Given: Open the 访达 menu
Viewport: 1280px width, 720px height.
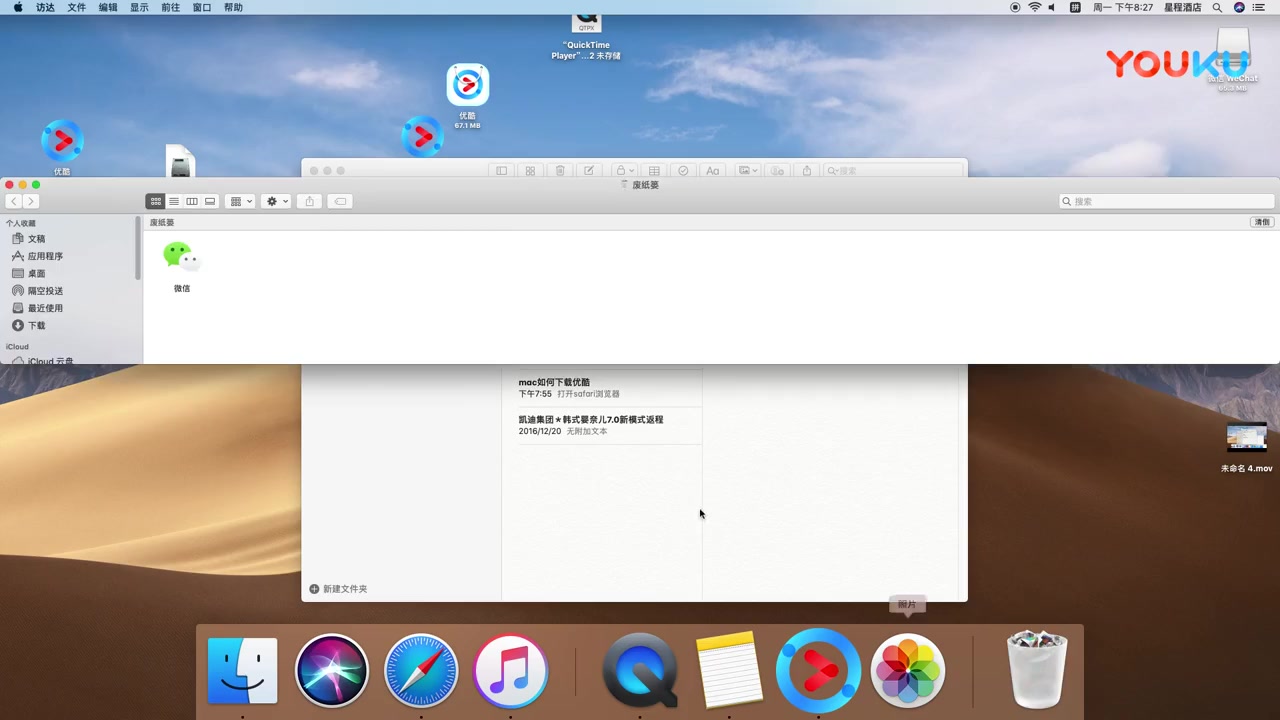Looking at the screenshot, I should (x=45, y=7).
